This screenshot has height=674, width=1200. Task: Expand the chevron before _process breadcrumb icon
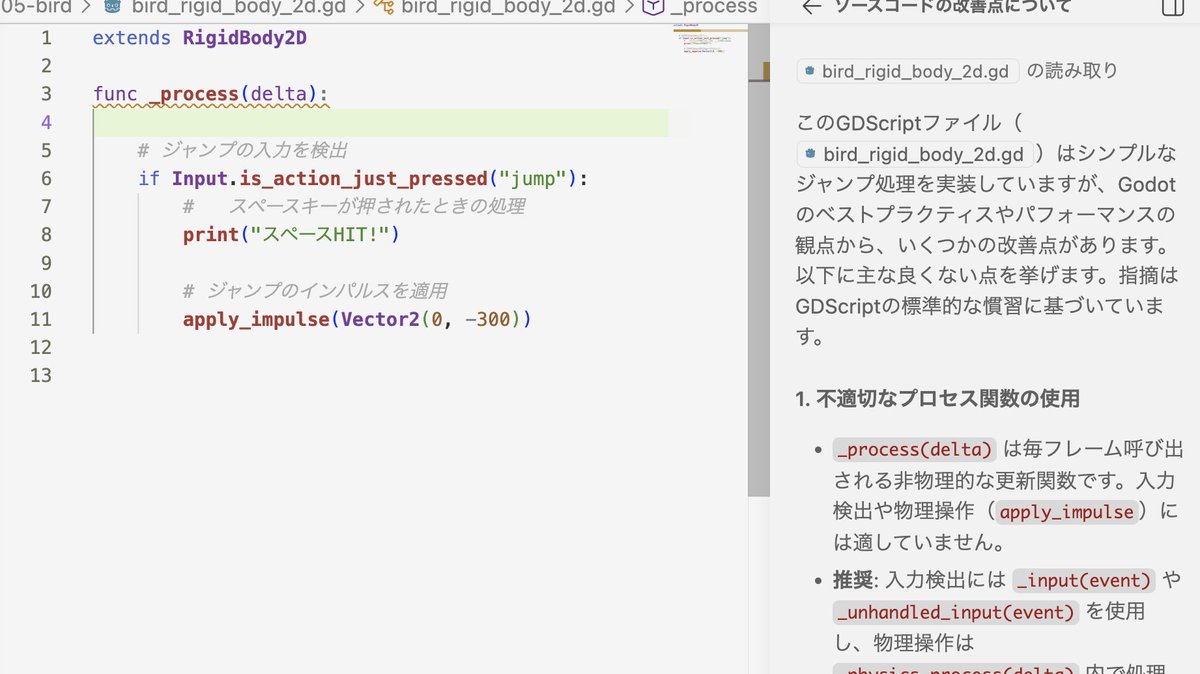pos(629,7)
